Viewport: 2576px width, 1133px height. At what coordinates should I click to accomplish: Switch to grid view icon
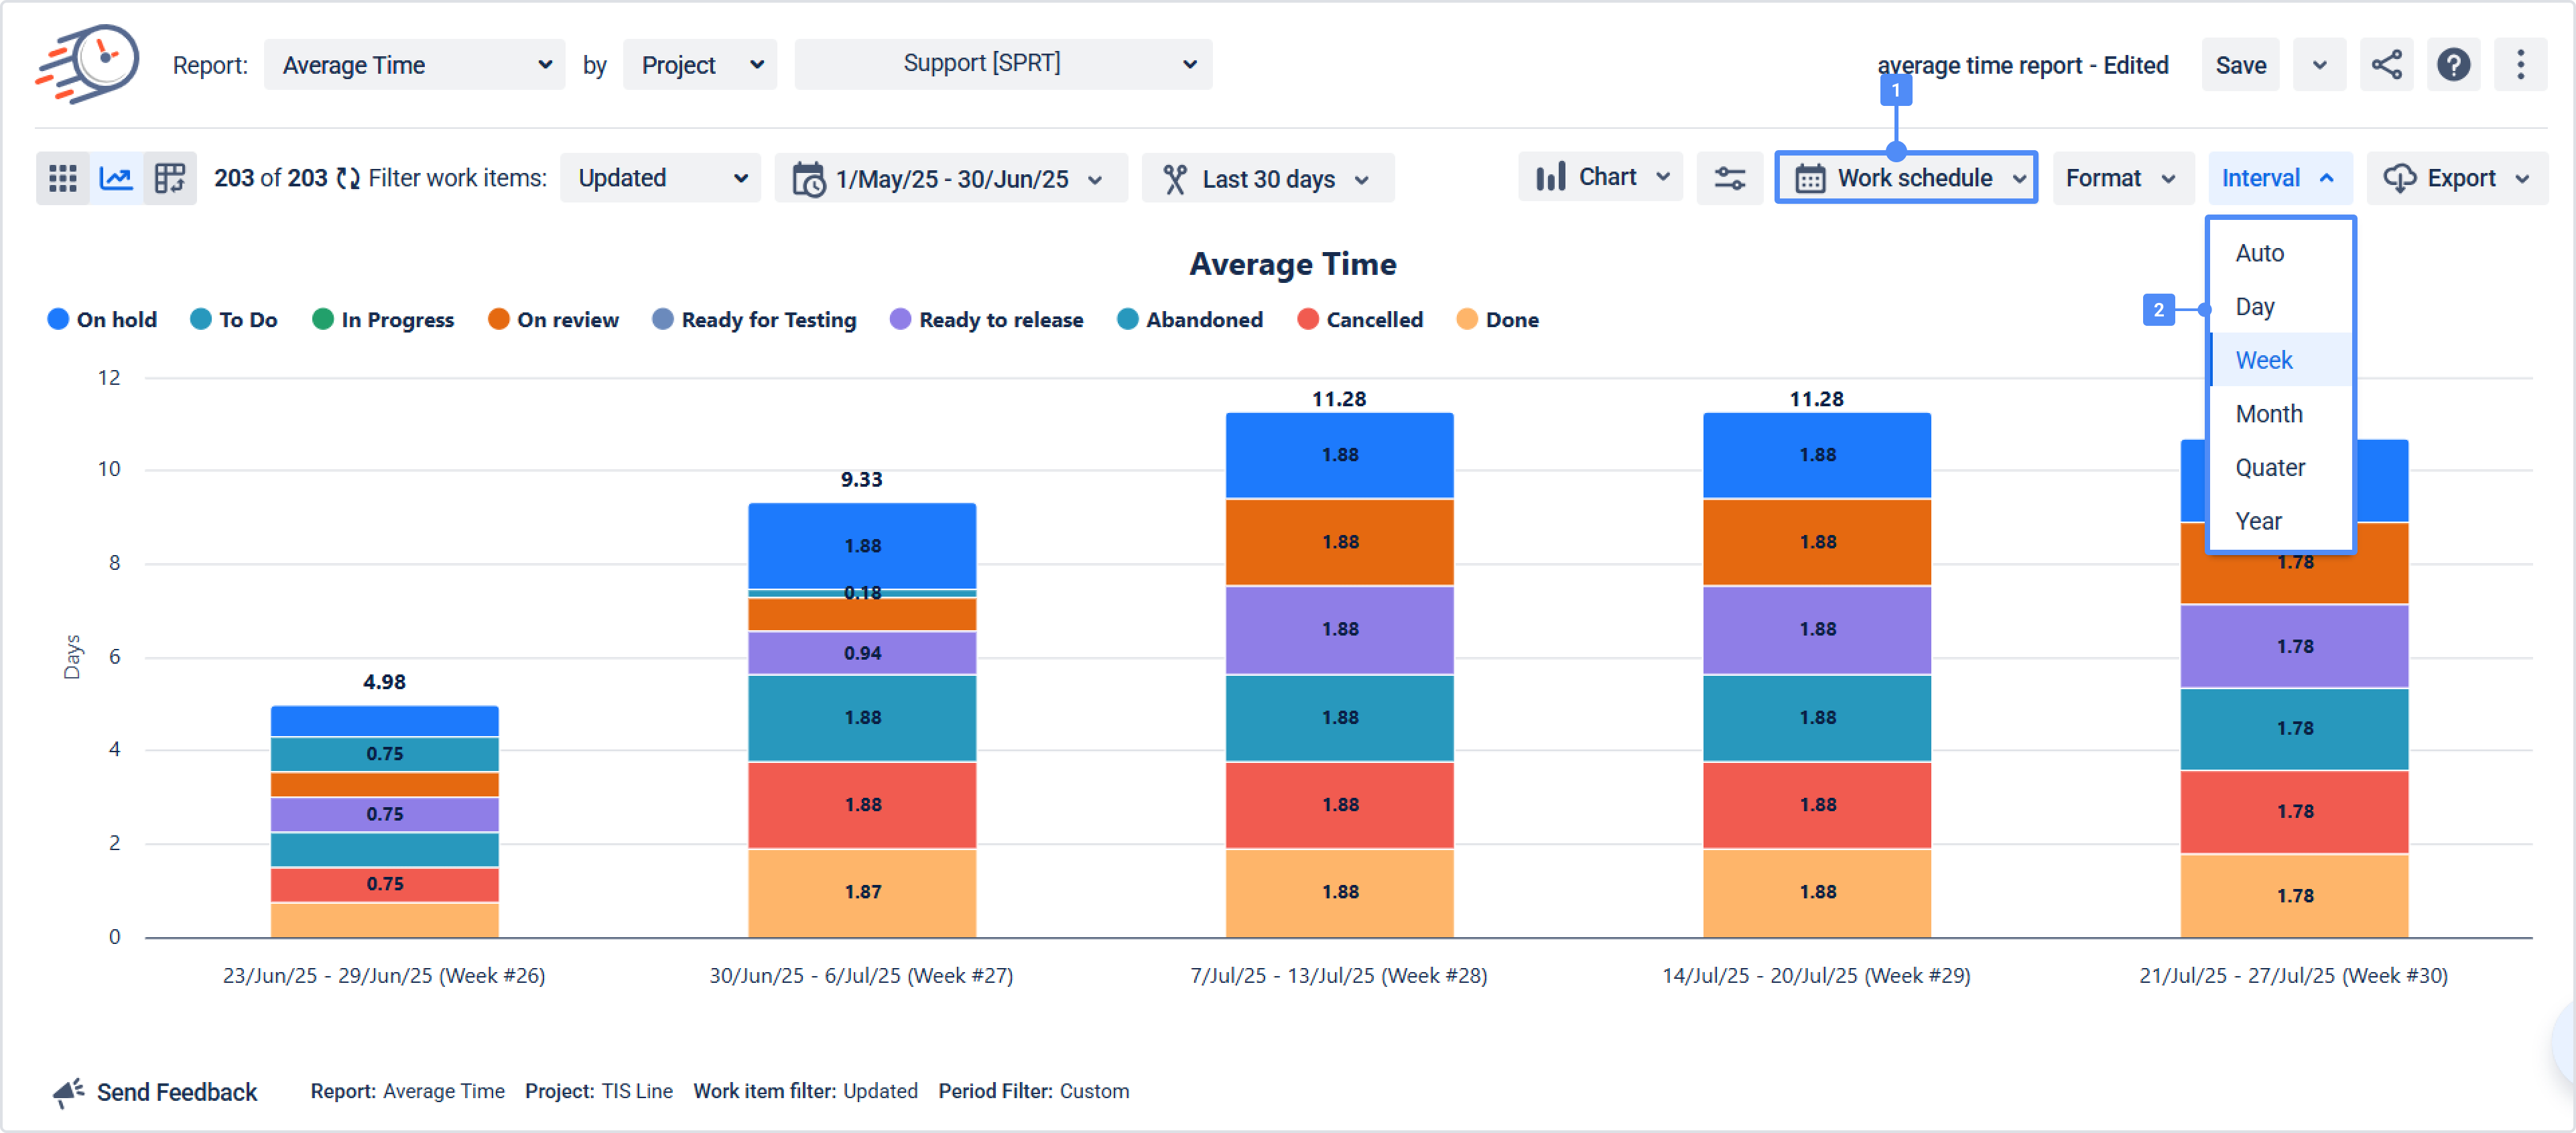tap(63, 179)
